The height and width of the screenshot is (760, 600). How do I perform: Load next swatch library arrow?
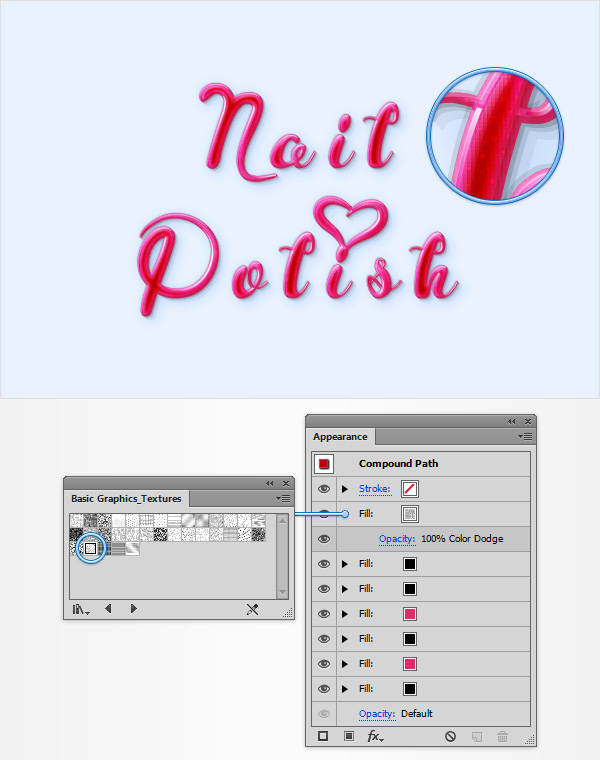134,608
